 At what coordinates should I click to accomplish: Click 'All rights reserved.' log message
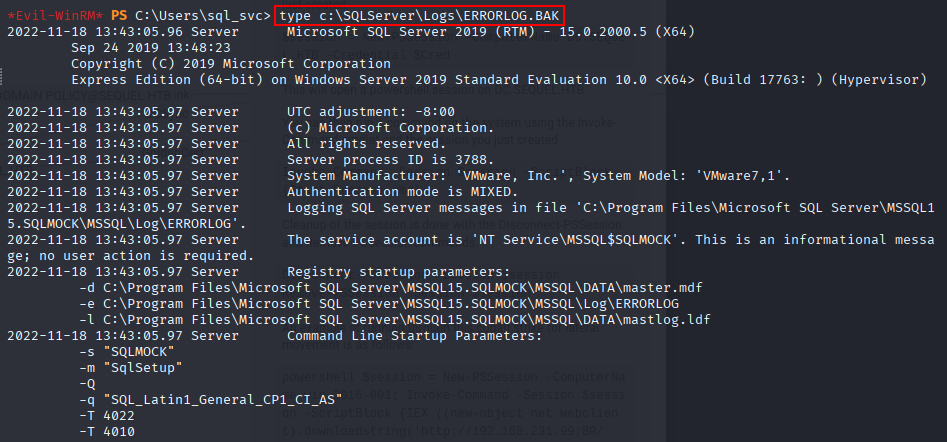[367, 144]
